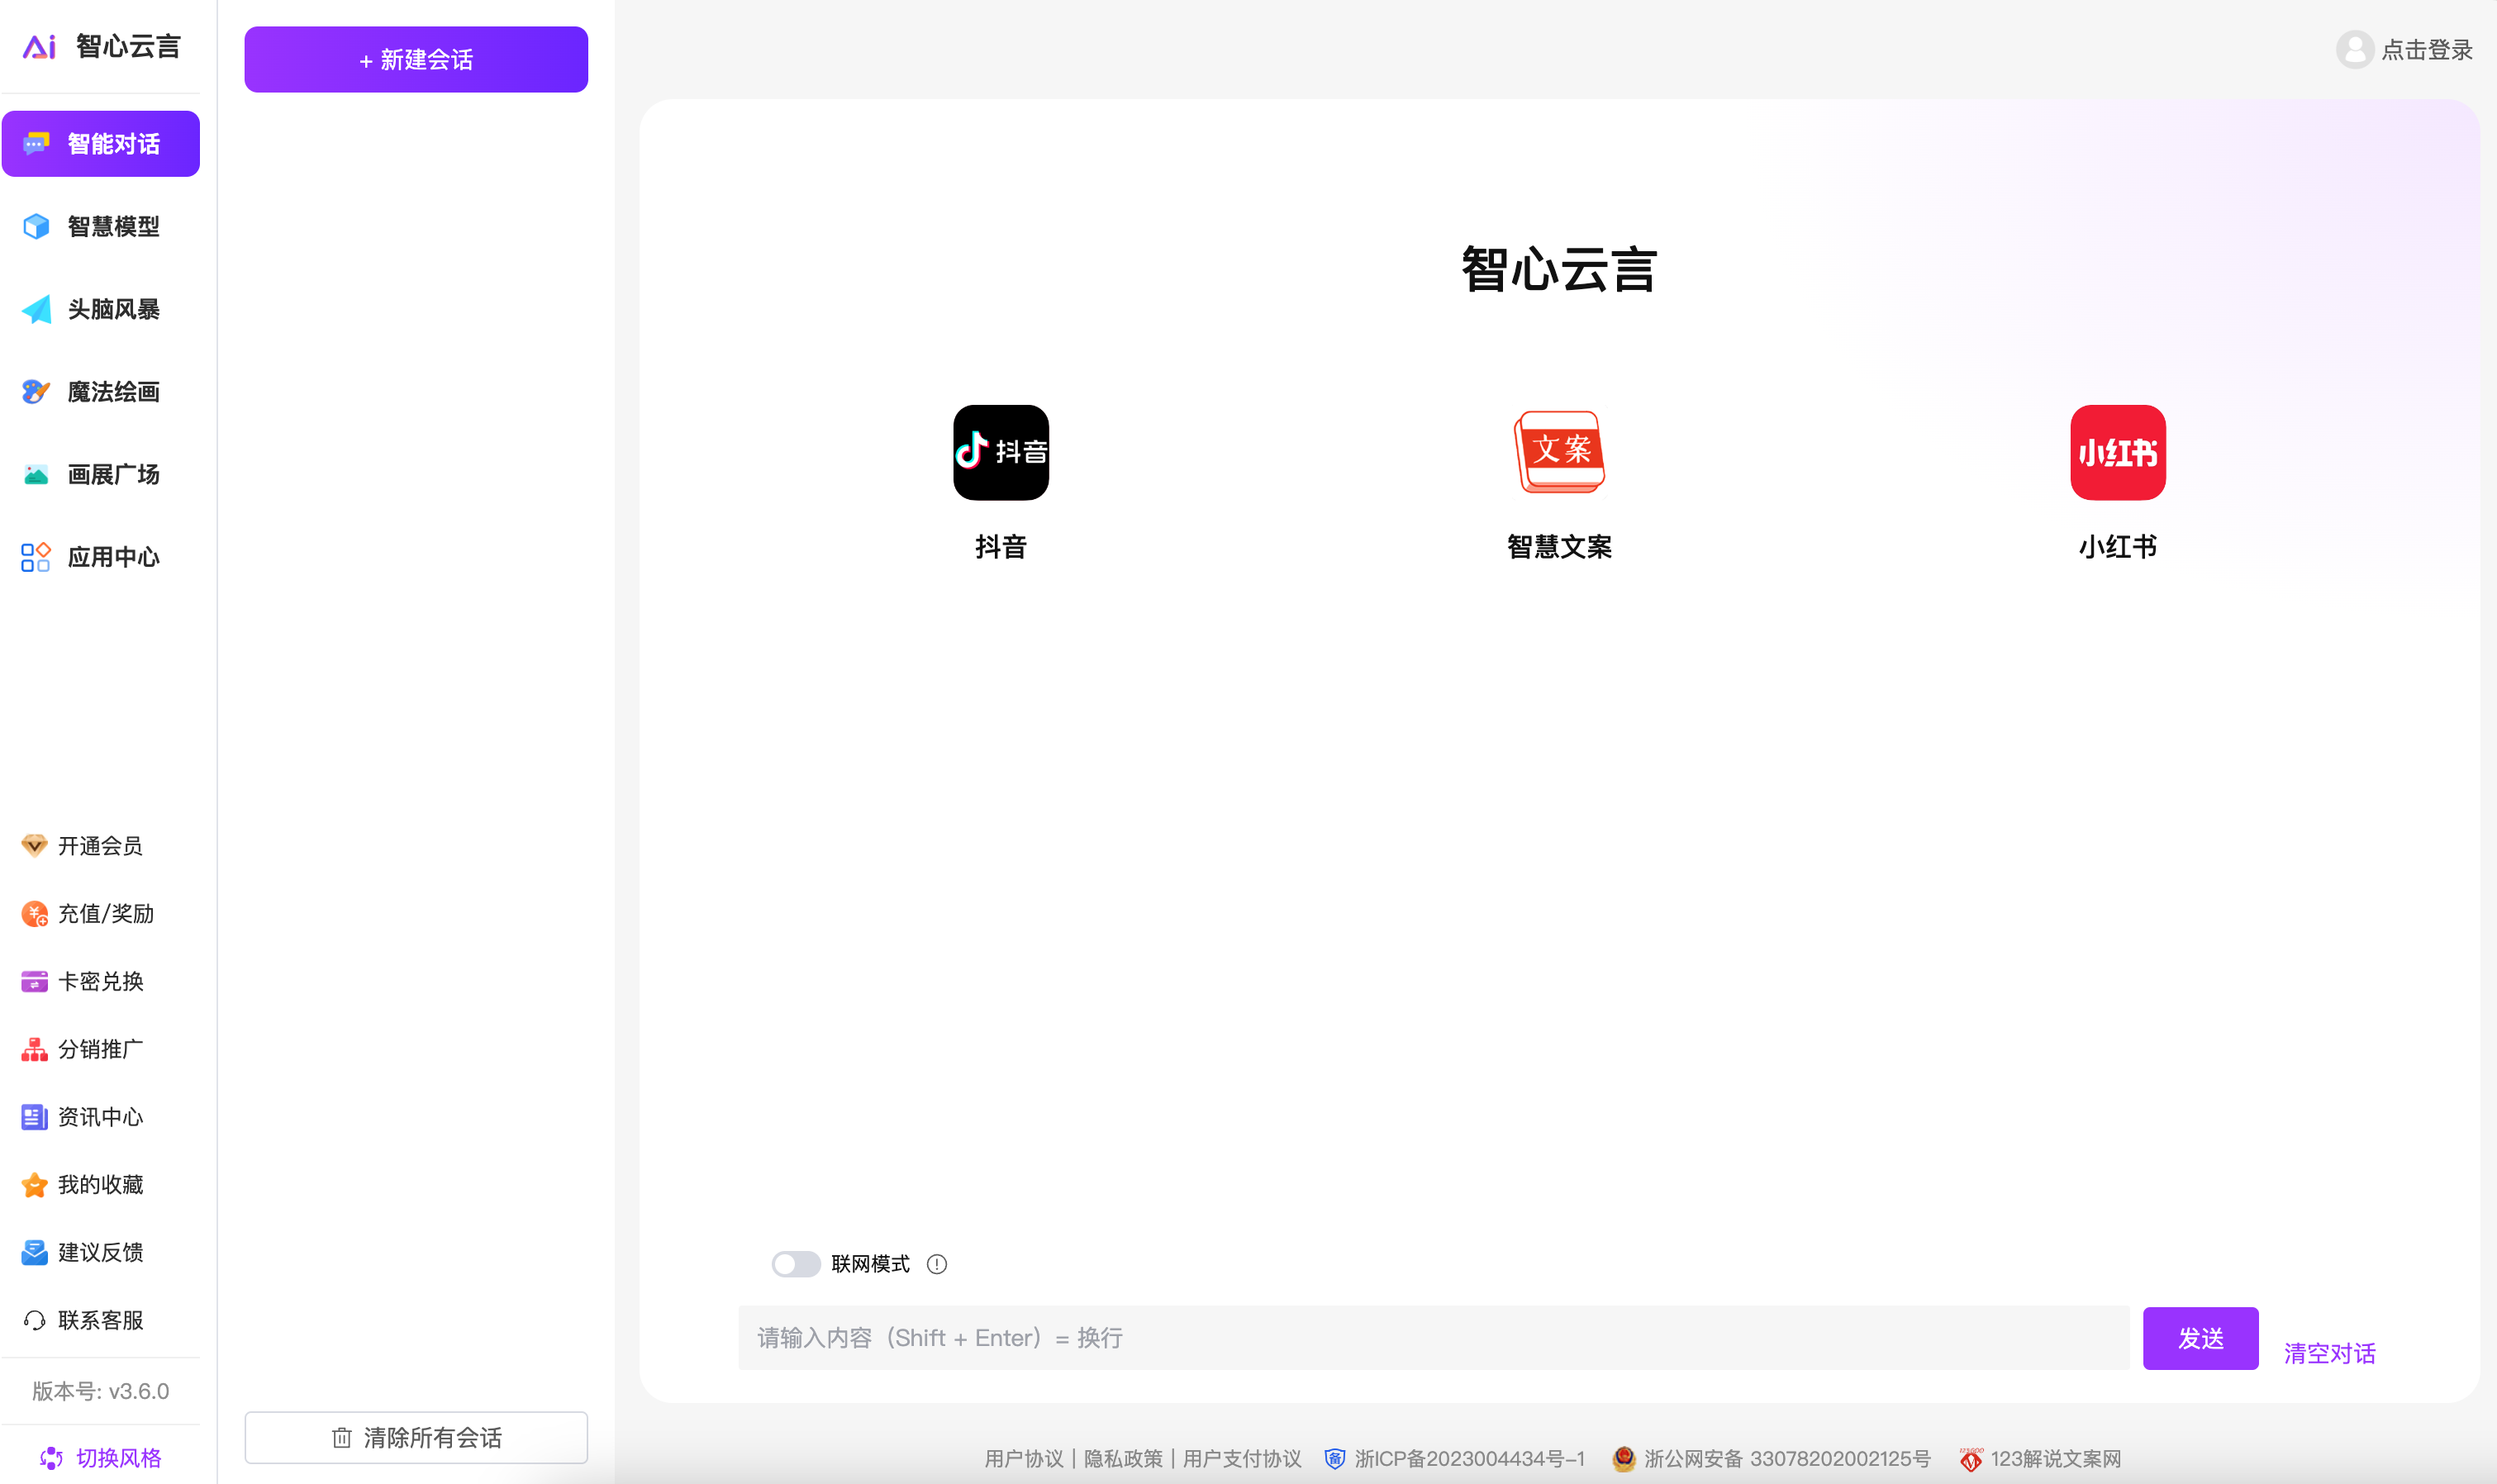Select 智能对话 in the sidebar
This screenshot has width=2497, height=1484.
tap(101, 144)
